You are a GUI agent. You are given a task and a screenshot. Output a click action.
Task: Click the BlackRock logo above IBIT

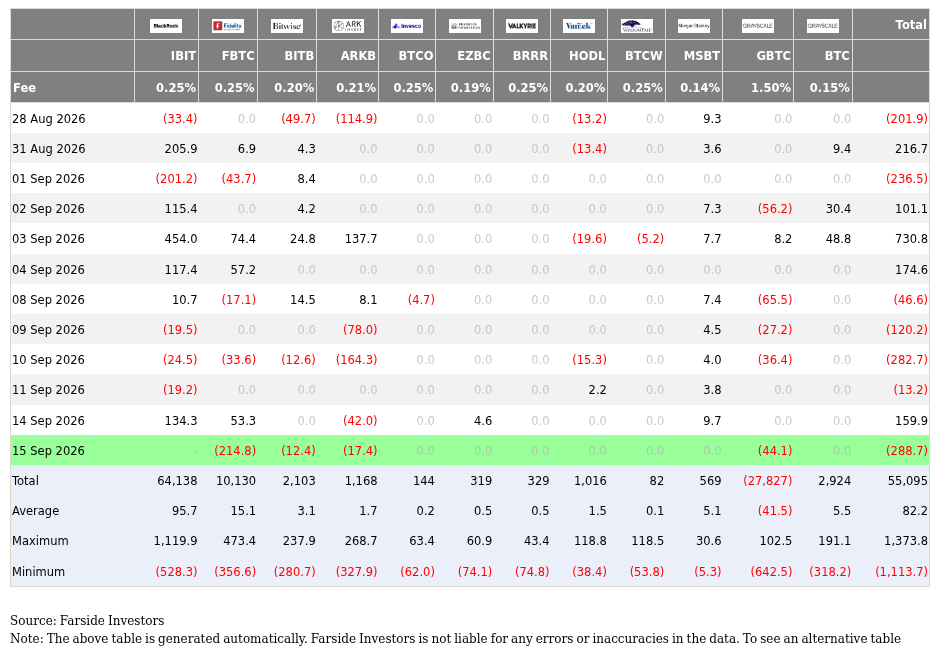pyautogui.click(x=166, y=26)
